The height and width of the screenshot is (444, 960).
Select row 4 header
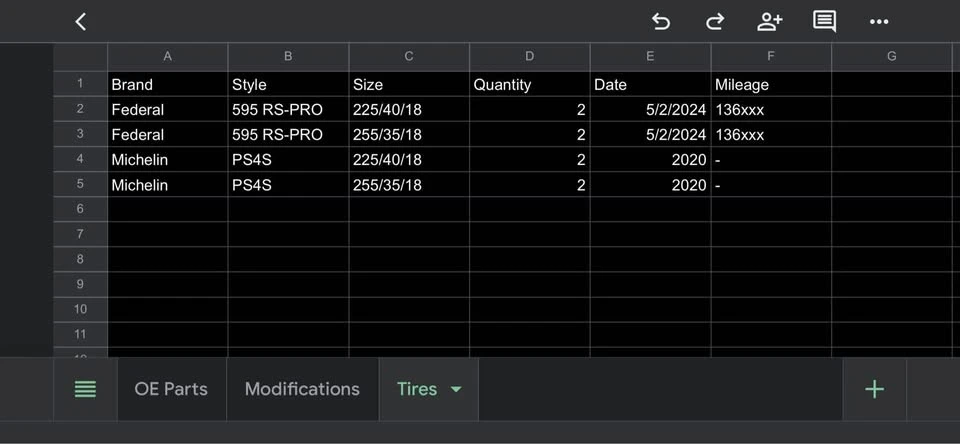tap(80, 159)
